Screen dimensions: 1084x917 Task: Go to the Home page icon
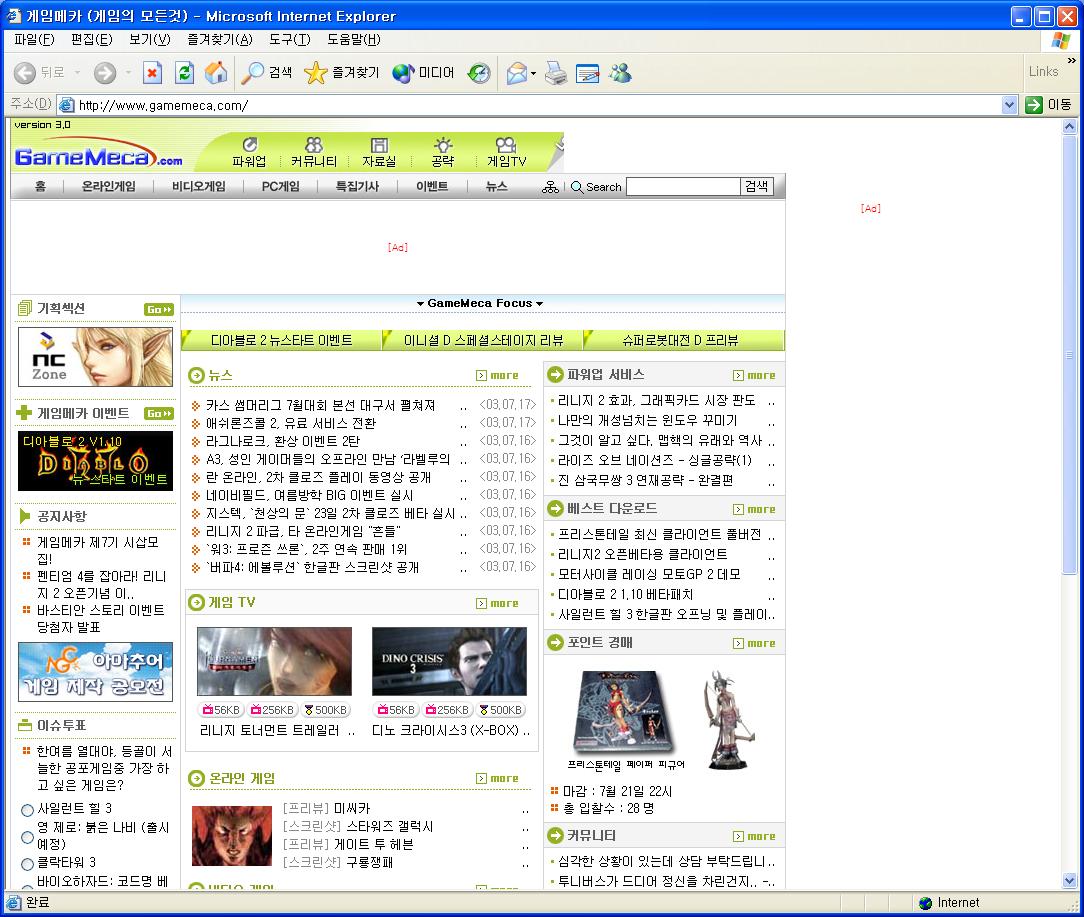[215, 73]
